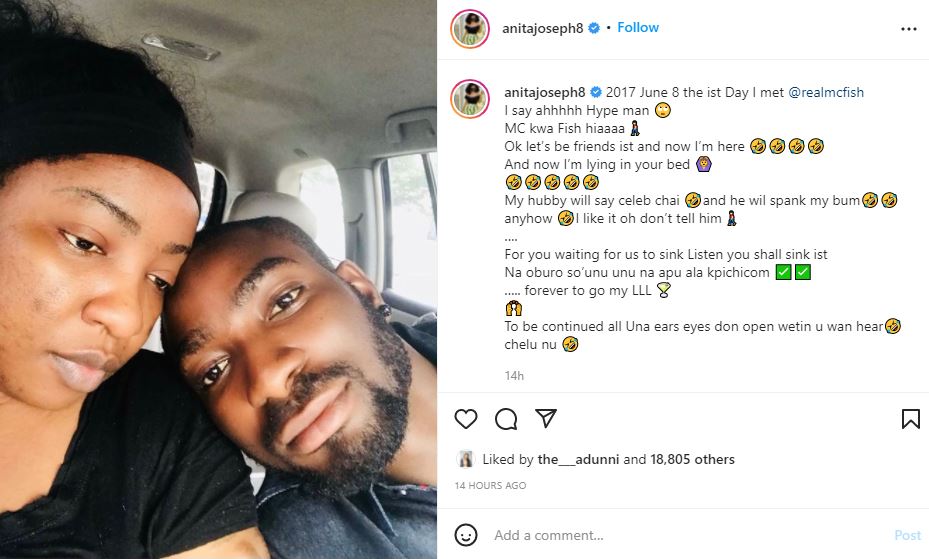
Task: Share post with paper plane icon
Action: click(545, 418)
